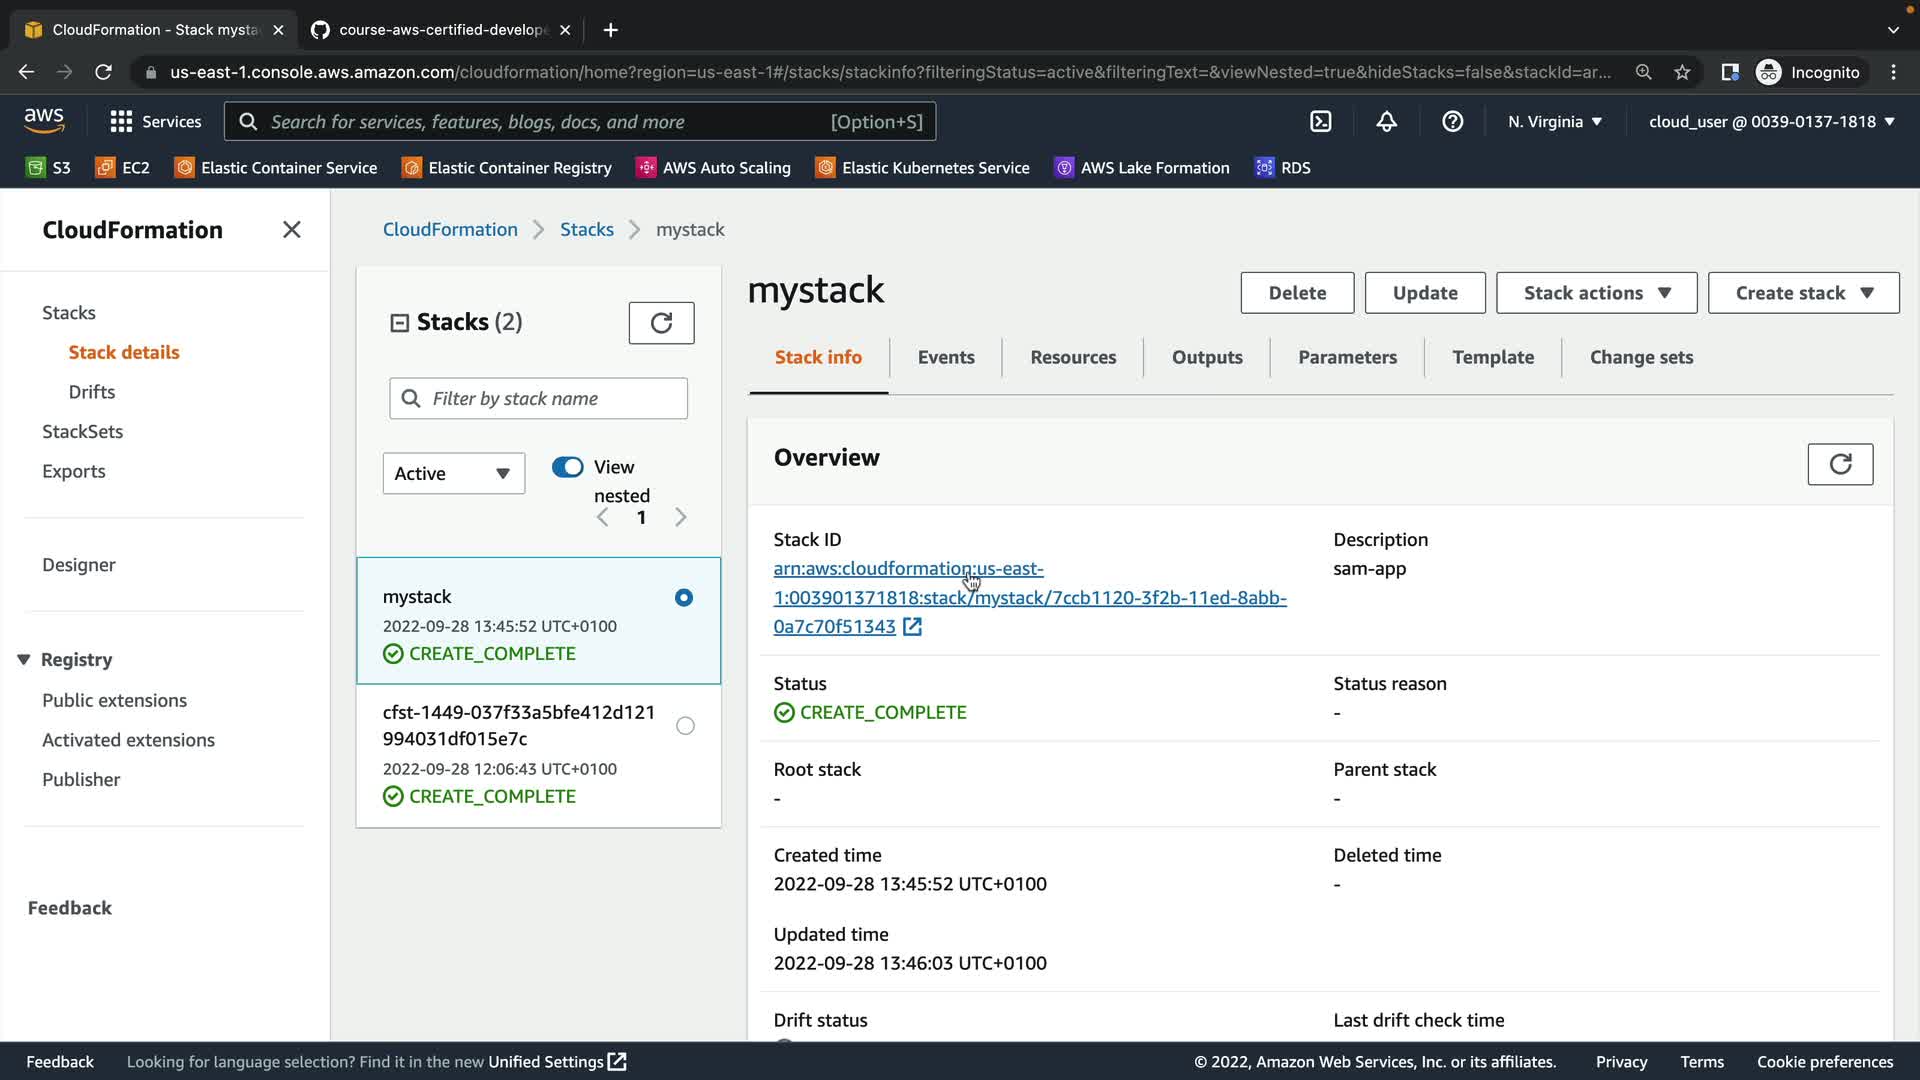1920x1080 pixels.
Task: Click the S3 shortcut icon
Action: tap(36, 168)
